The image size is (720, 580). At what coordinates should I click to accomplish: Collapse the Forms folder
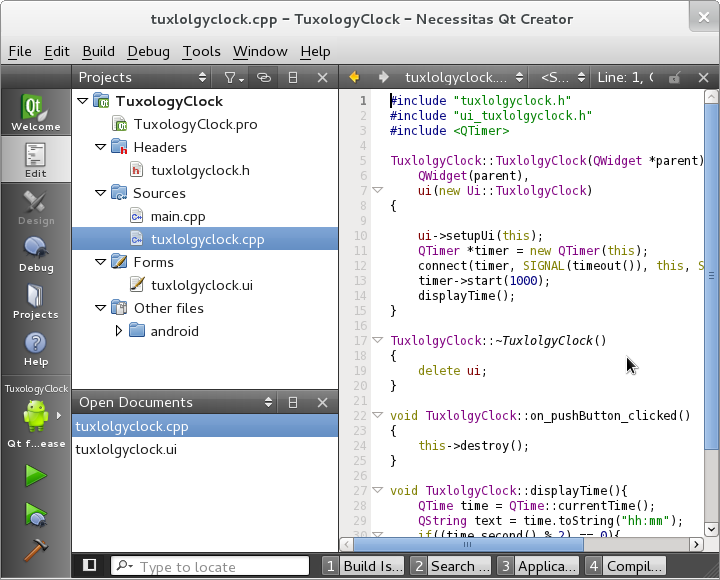[x=101, y=262]
